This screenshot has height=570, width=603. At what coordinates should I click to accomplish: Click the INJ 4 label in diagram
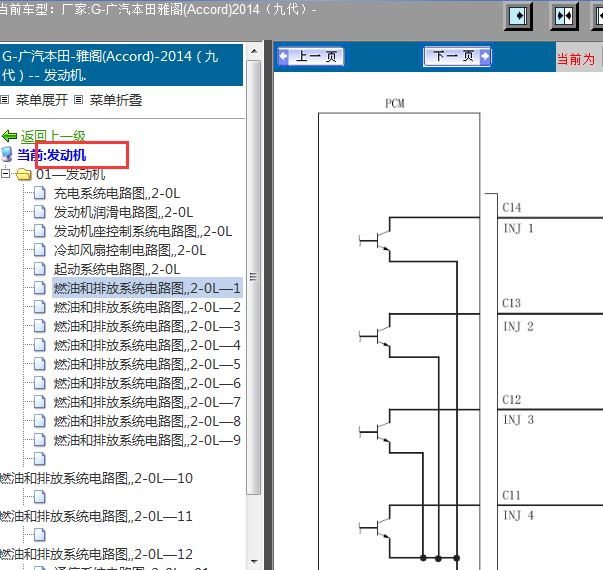tap(518, 515)
